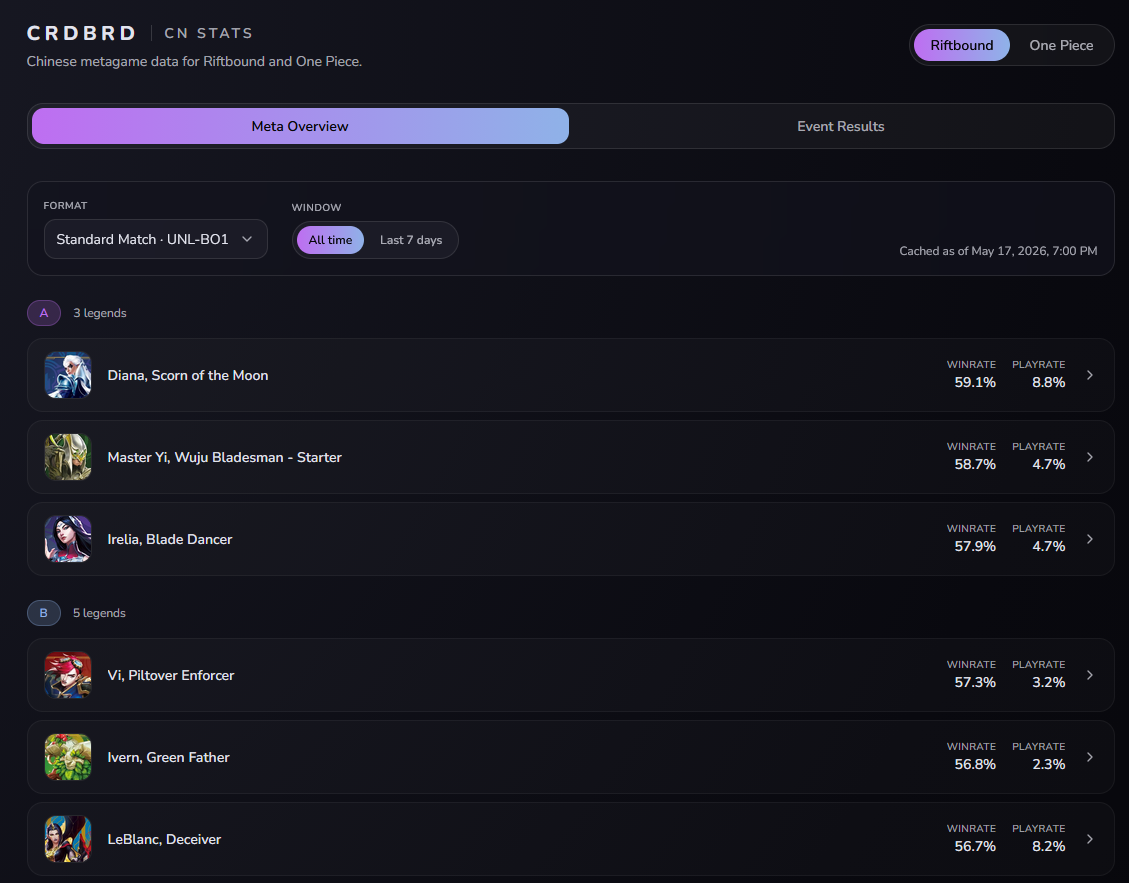Screen dimensions: 1129x883
Task: Select Riftbound in game toggle
Action: 961,45
